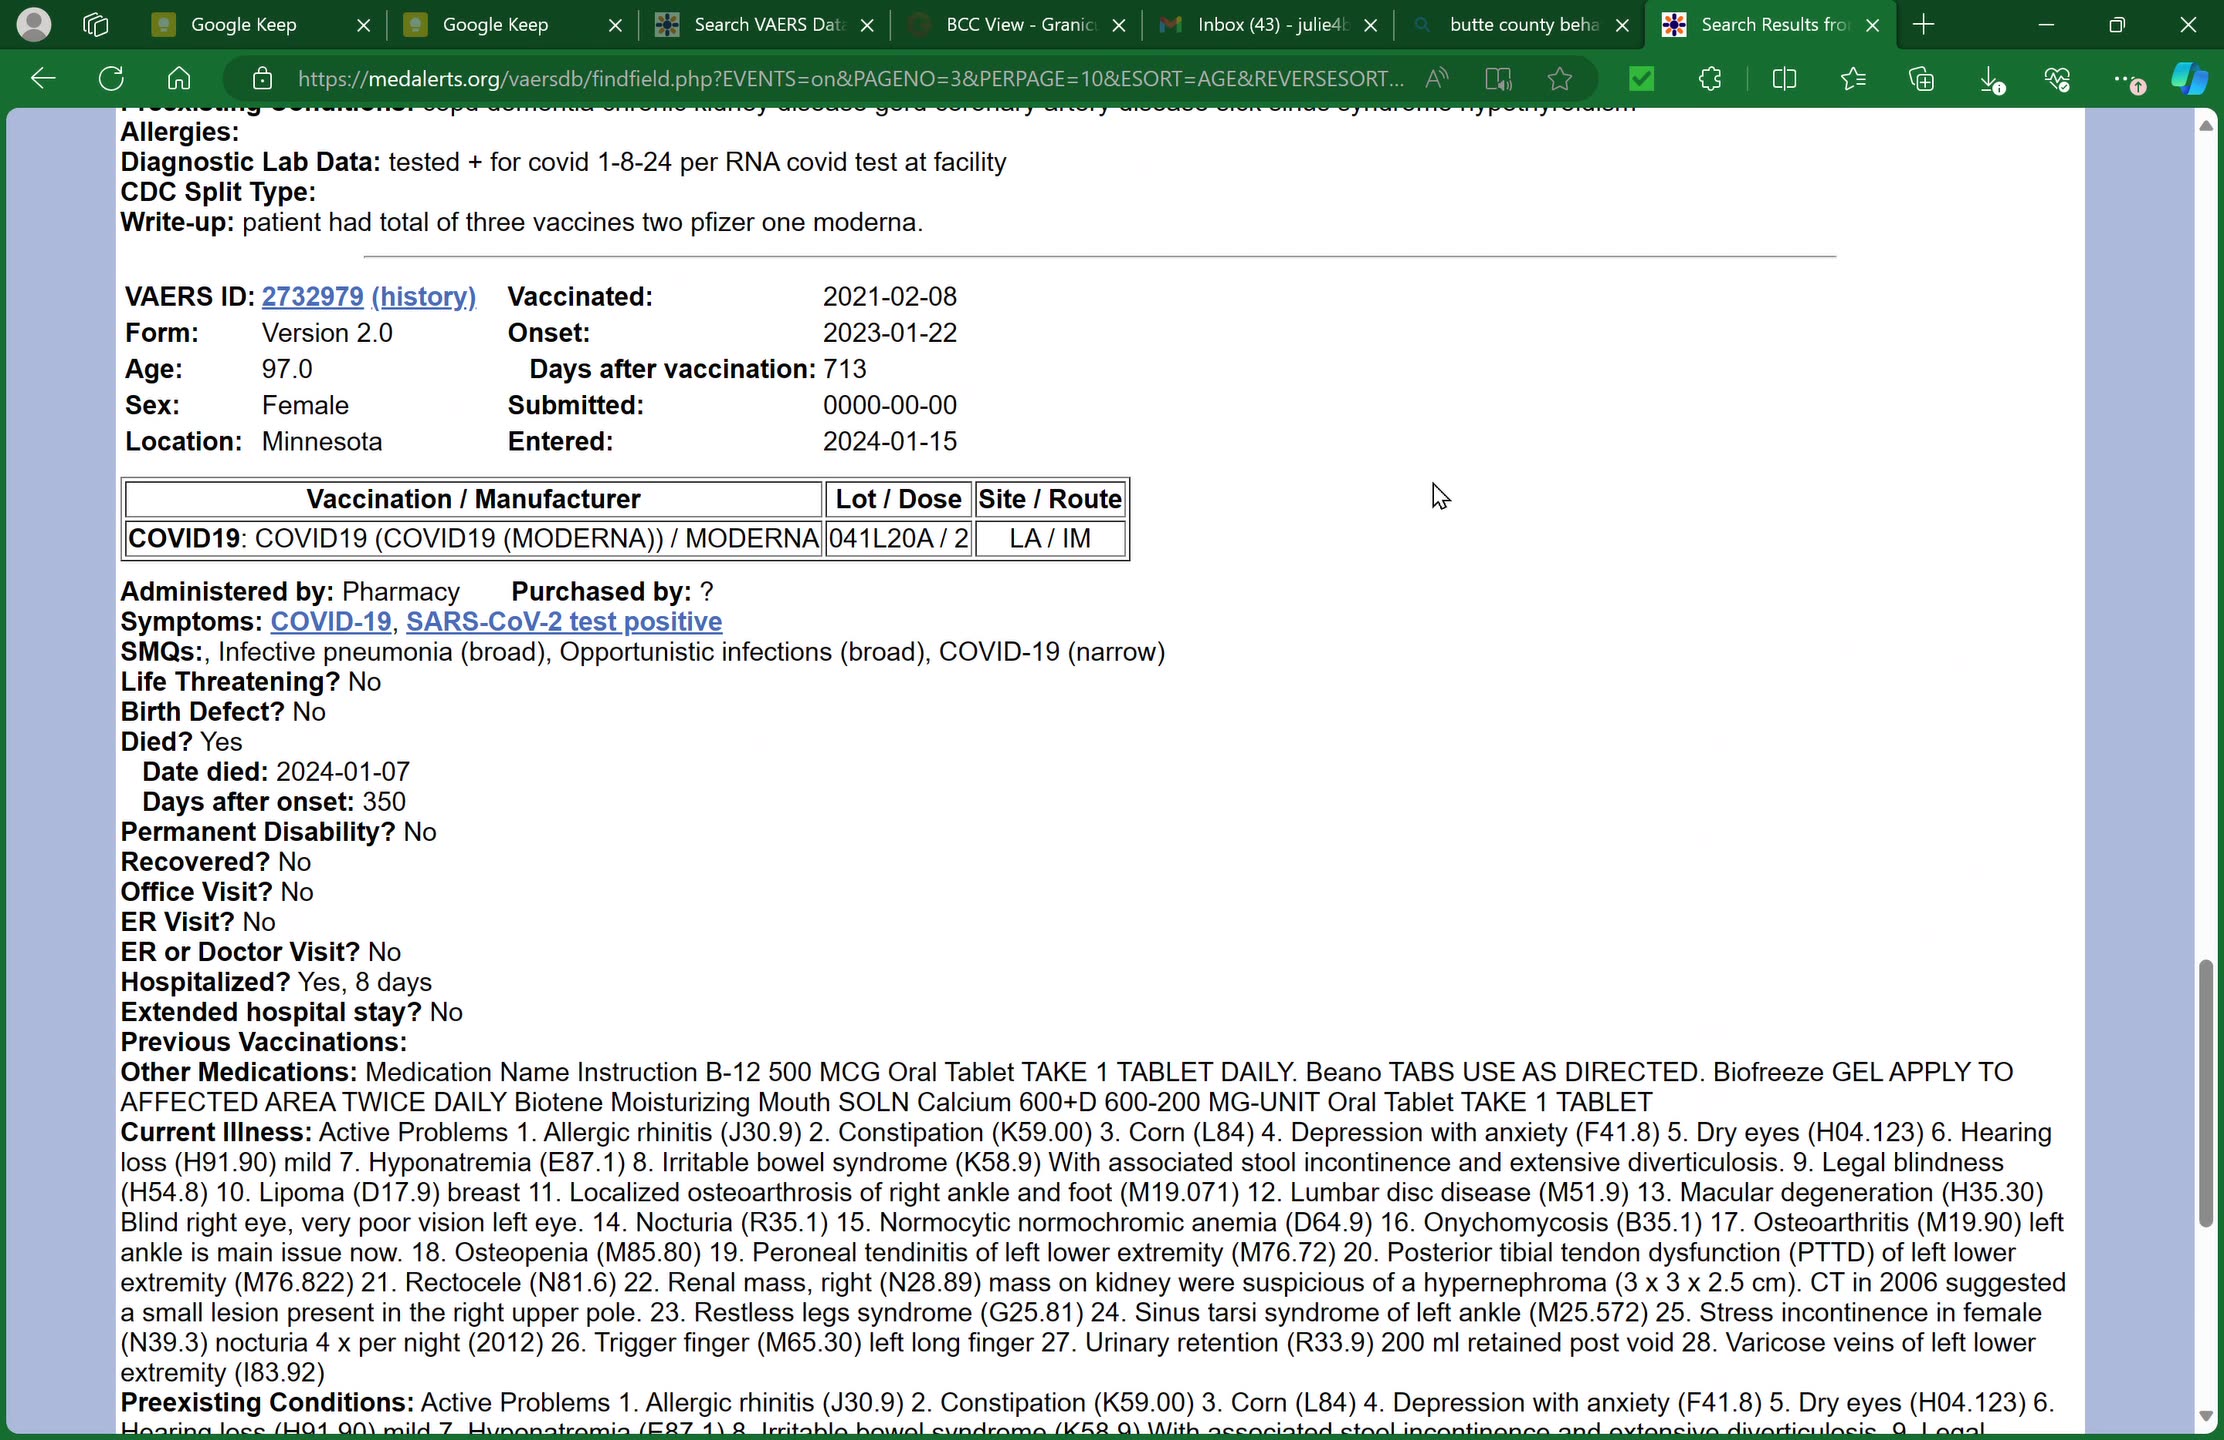Open the Tab actions menu icon
Screen dimensions: 2224x1440
point(95,24)
